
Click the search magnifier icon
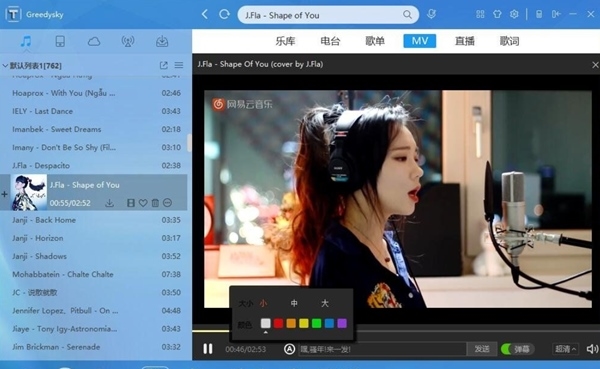[x=407, y=15]
